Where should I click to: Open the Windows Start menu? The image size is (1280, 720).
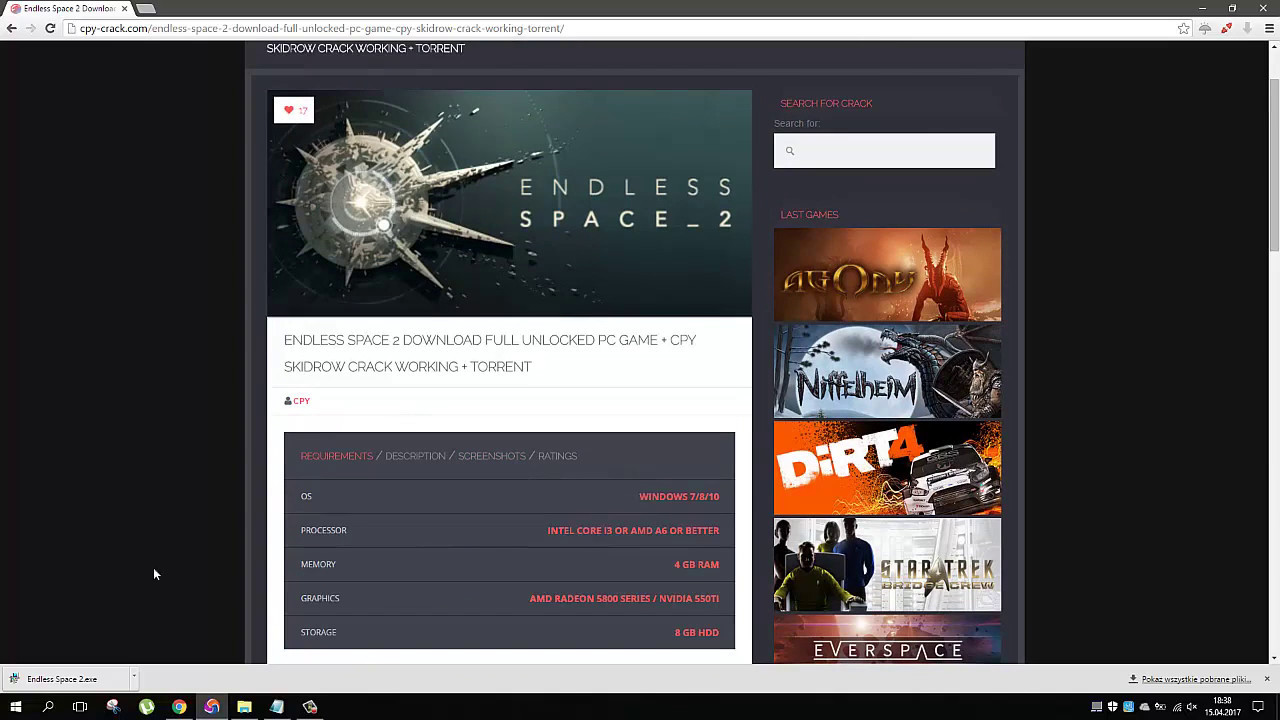(15, 707)
